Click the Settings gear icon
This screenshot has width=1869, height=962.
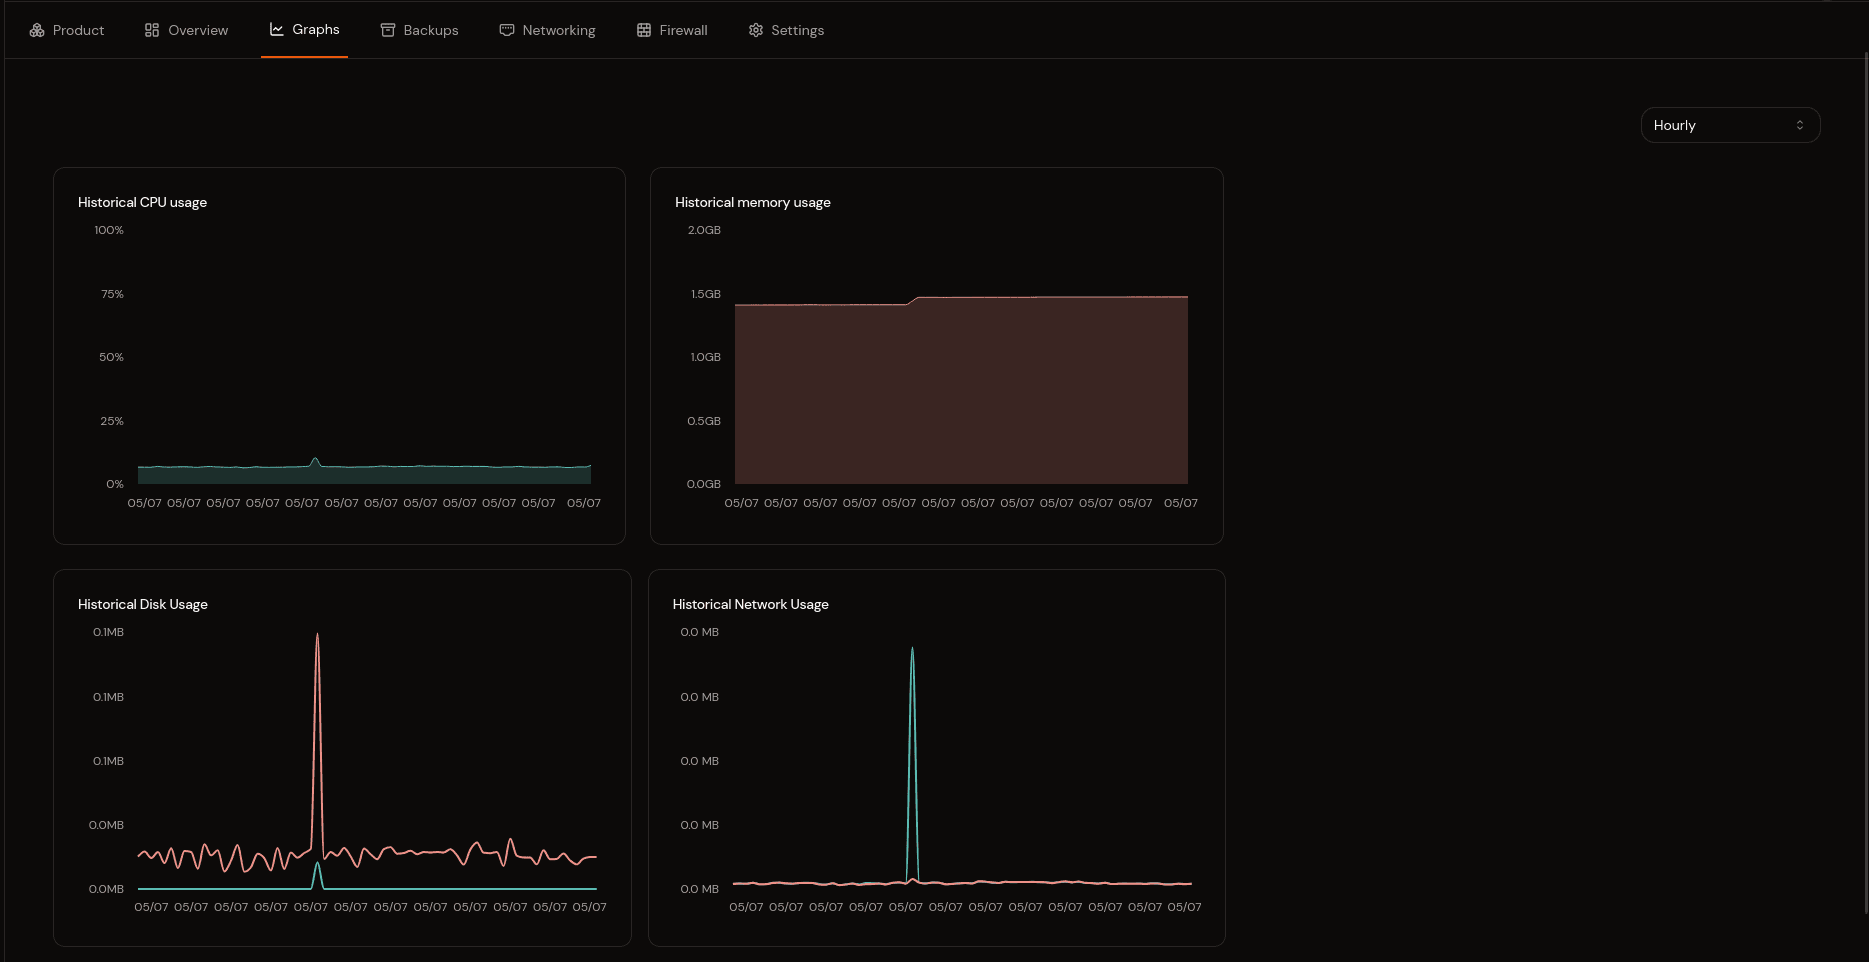[x=756, y=30]
